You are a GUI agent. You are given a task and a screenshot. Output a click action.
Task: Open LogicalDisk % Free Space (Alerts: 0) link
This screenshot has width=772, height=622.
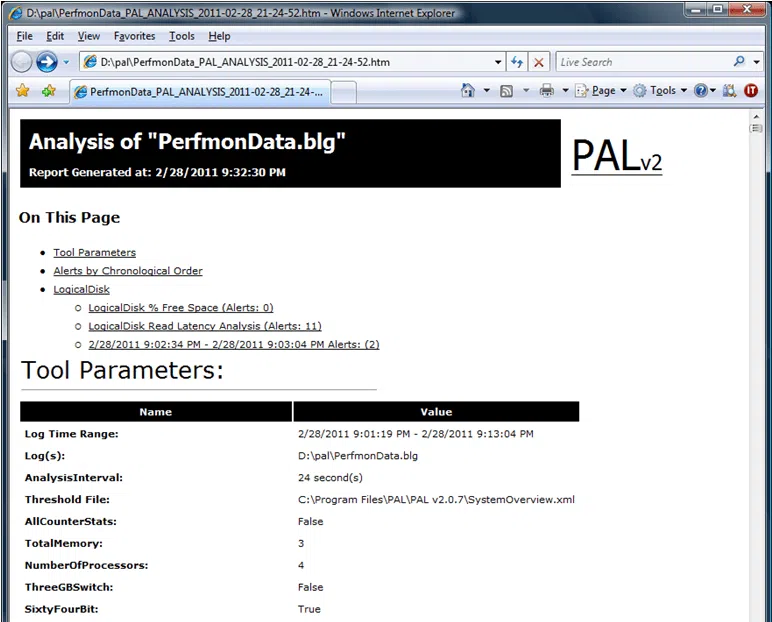(181, 308)
